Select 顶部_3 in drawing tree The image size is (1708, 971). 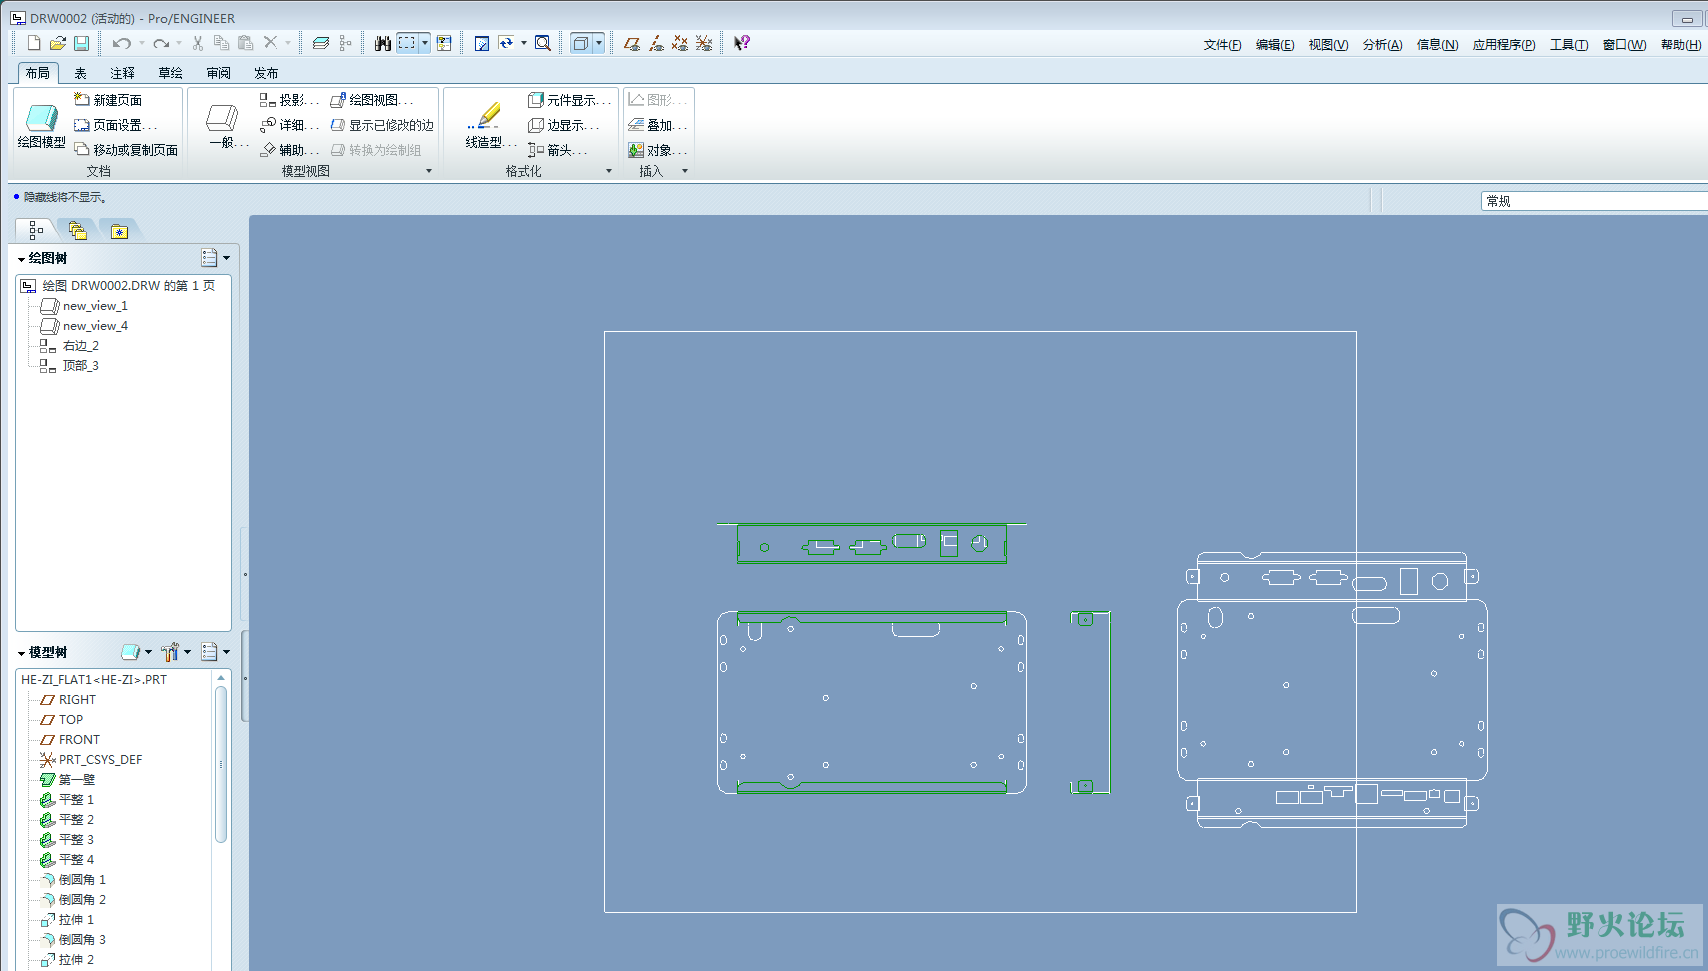[x=69, y=366]
